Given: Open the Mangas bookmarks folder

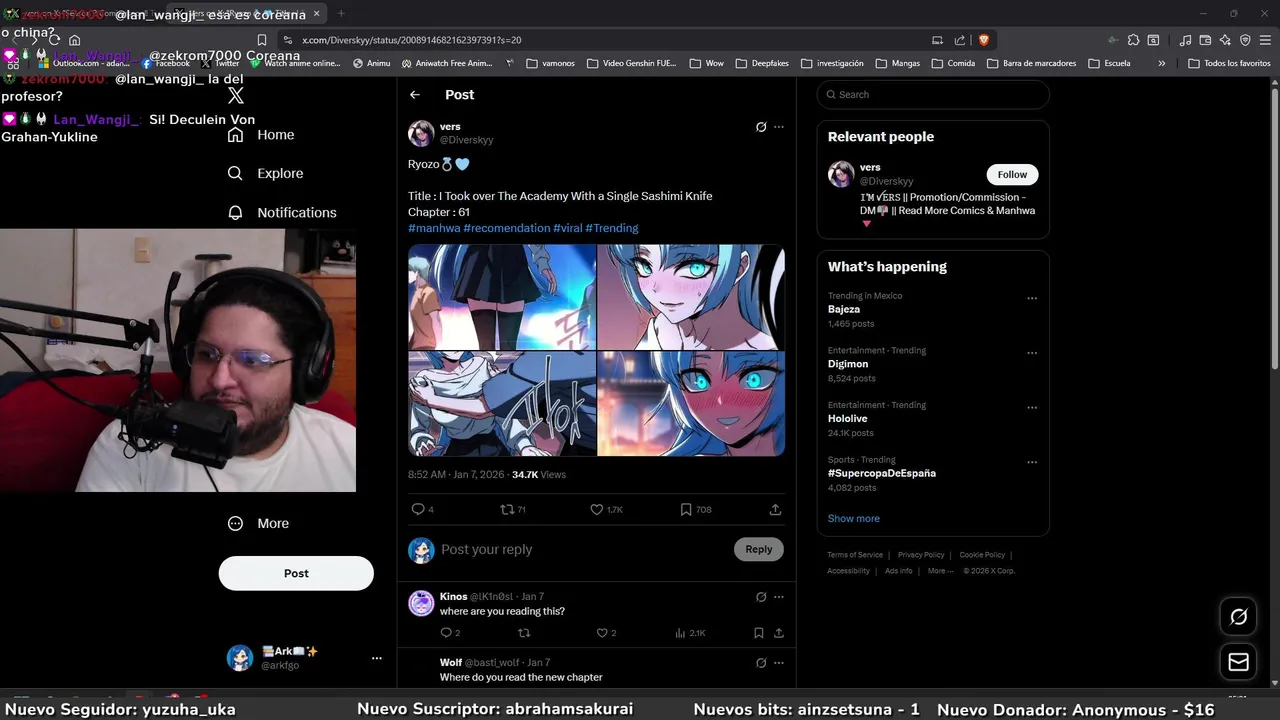Looking at the screenshot, I should 898,63.
